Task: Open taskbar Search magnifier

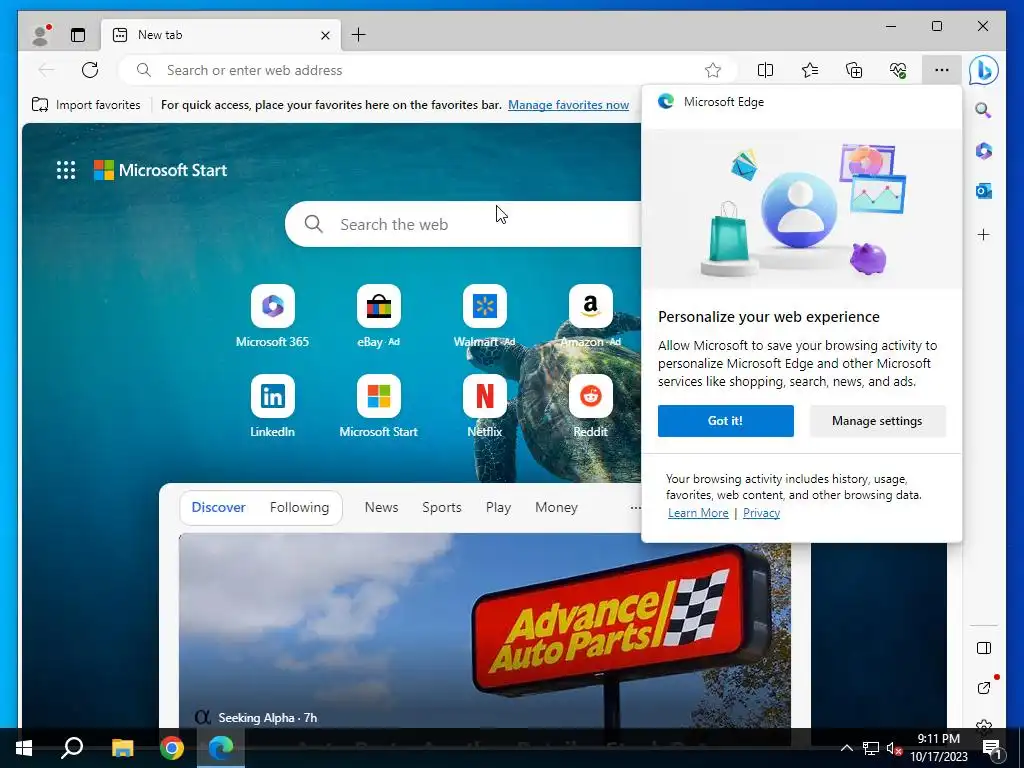Action: tap(72, 748)
